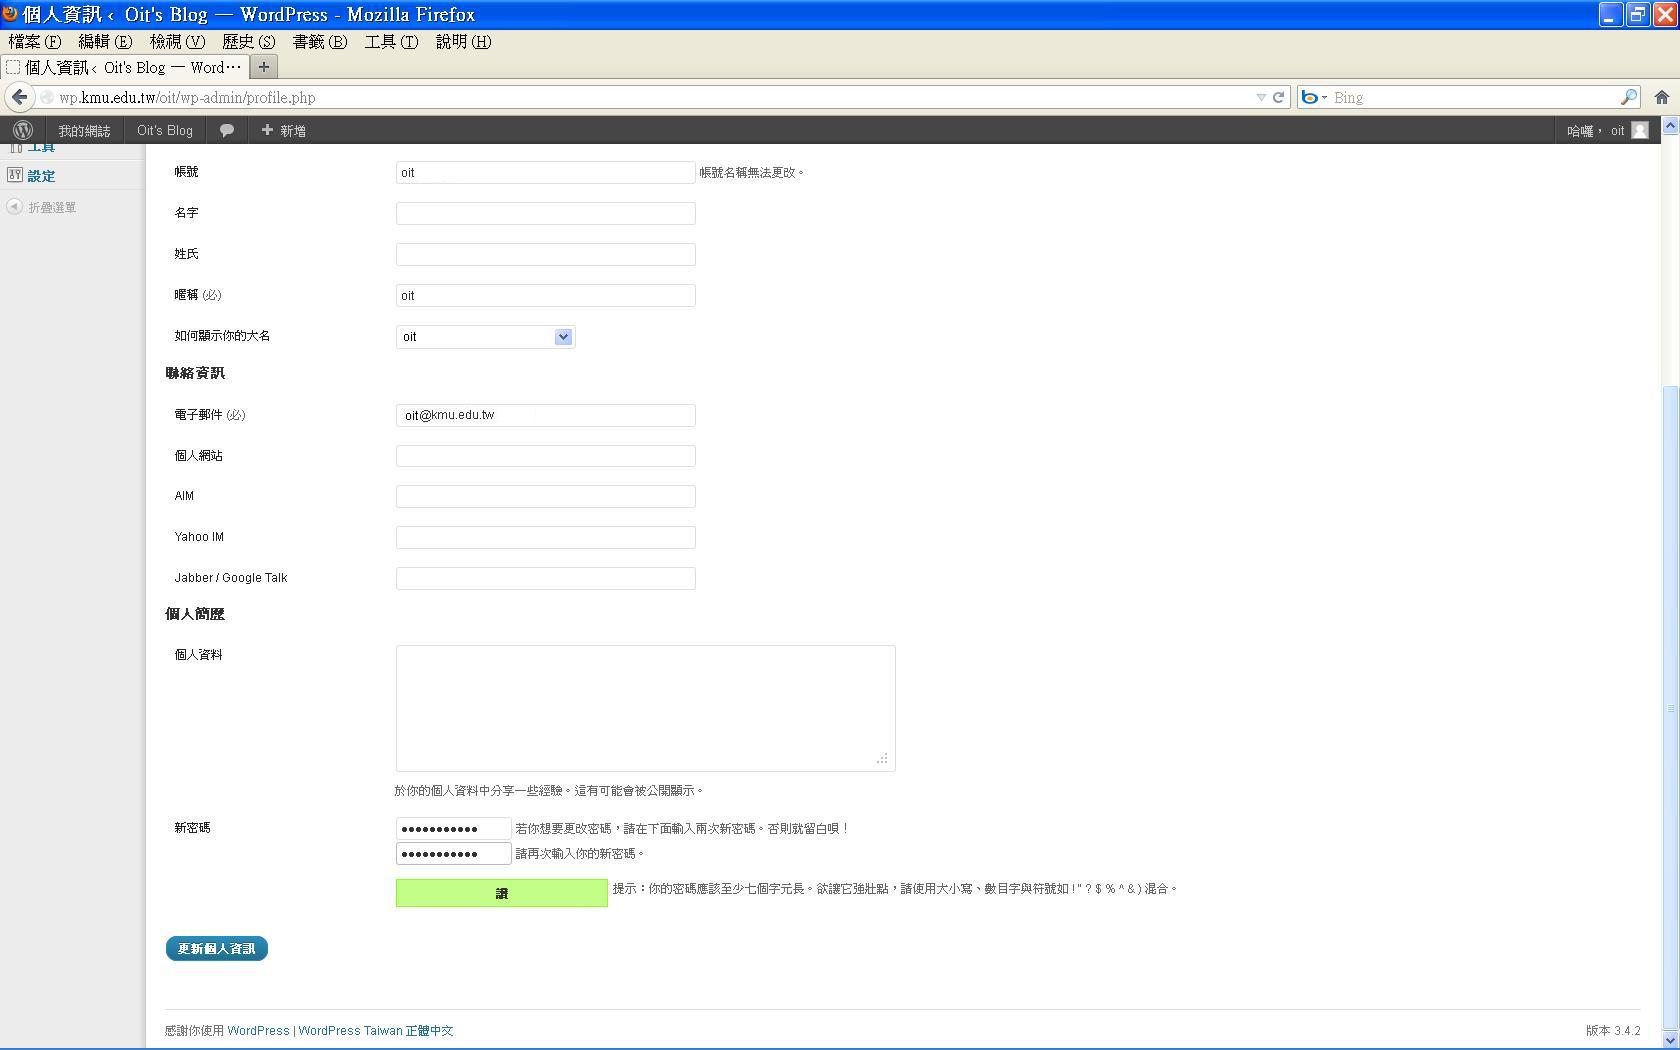1680x1050 pixels.
Task: Click the 電子郵件 input field
Action: click(x=545, y=415)
